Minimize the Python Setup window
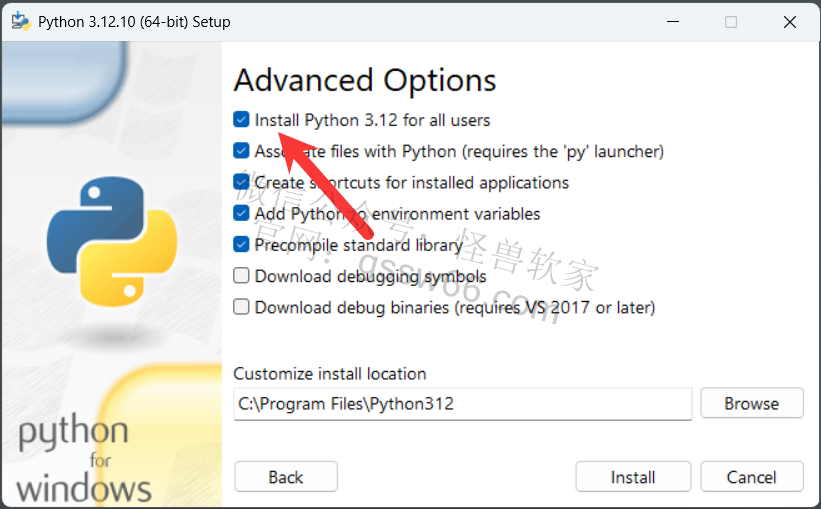This screenshot has height=509, width=821. (673, 21)
